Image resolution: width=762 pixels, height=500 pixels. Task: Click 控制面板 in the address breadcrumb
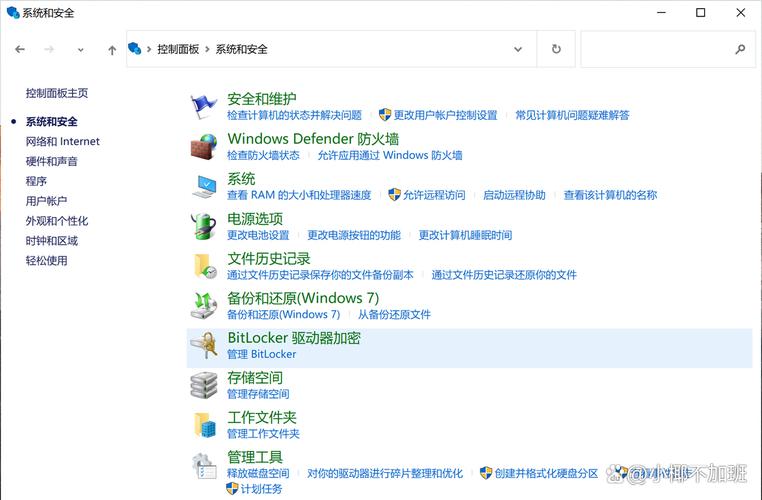178,49
